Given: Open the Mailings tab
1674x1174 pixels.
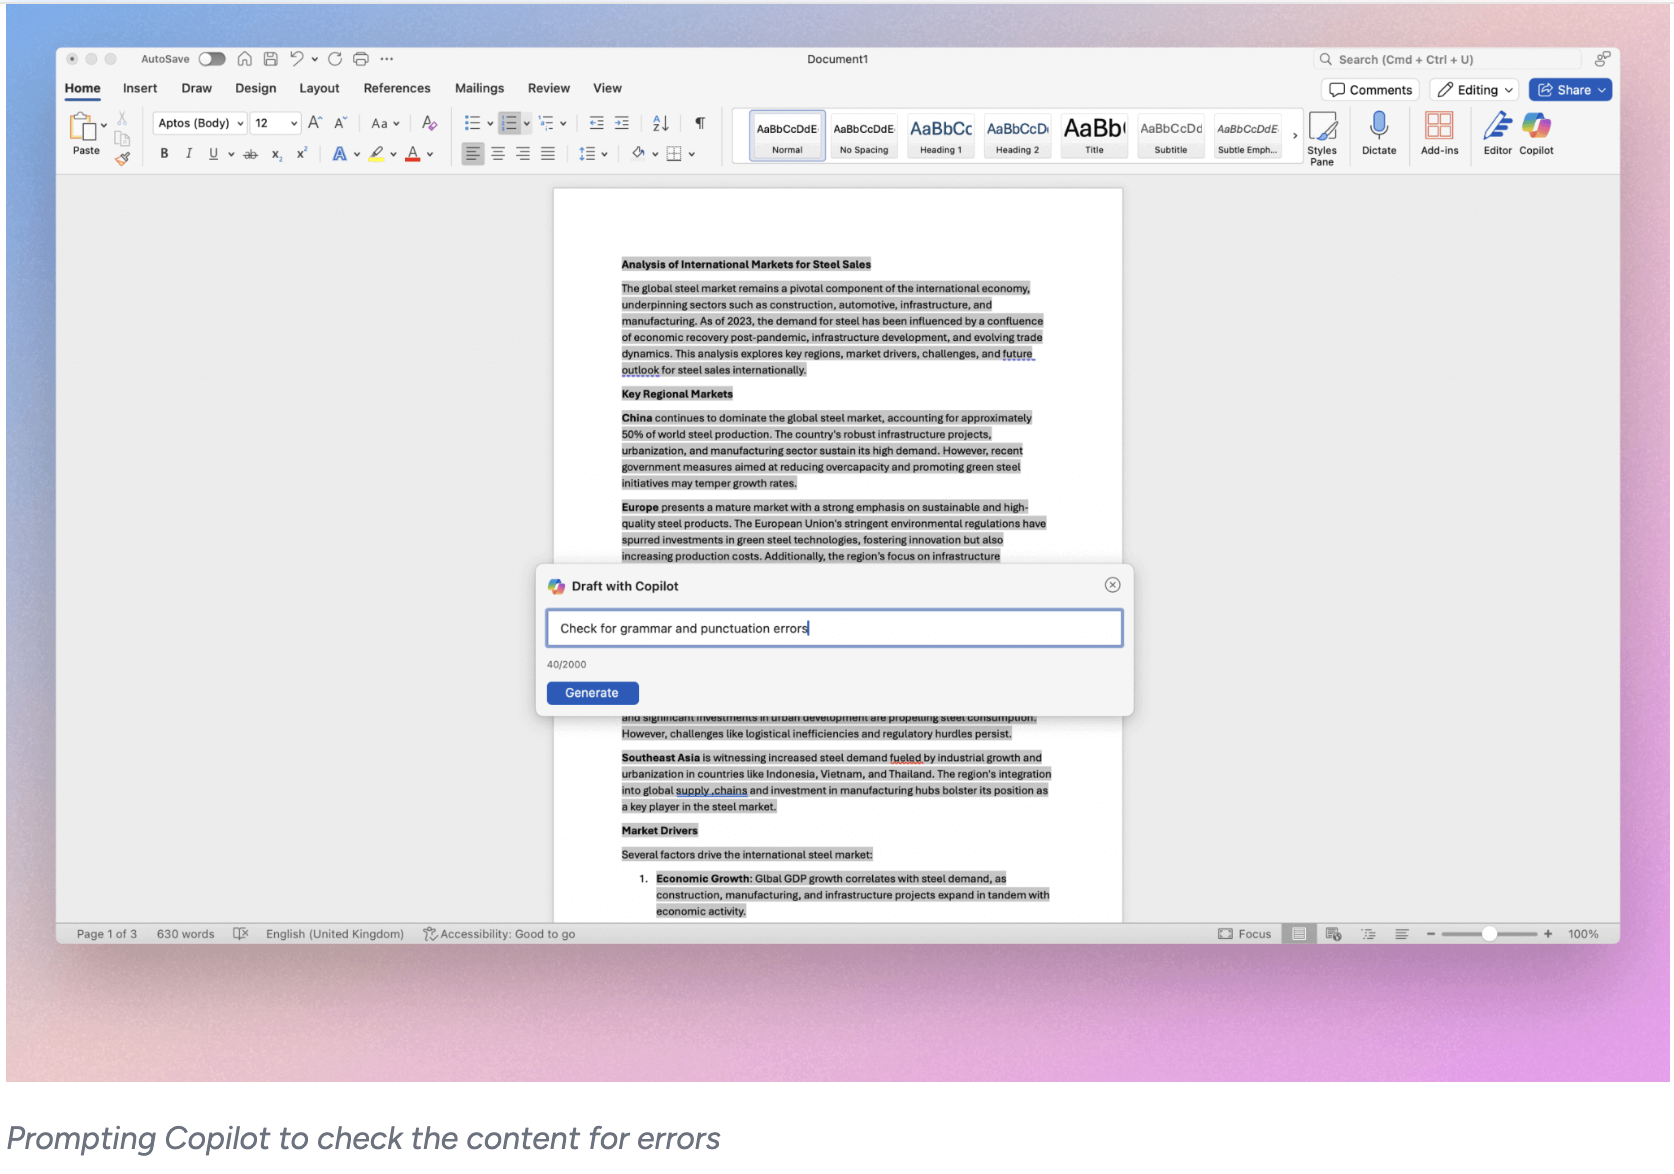Looking at the screenshot, I should [479, 88].
